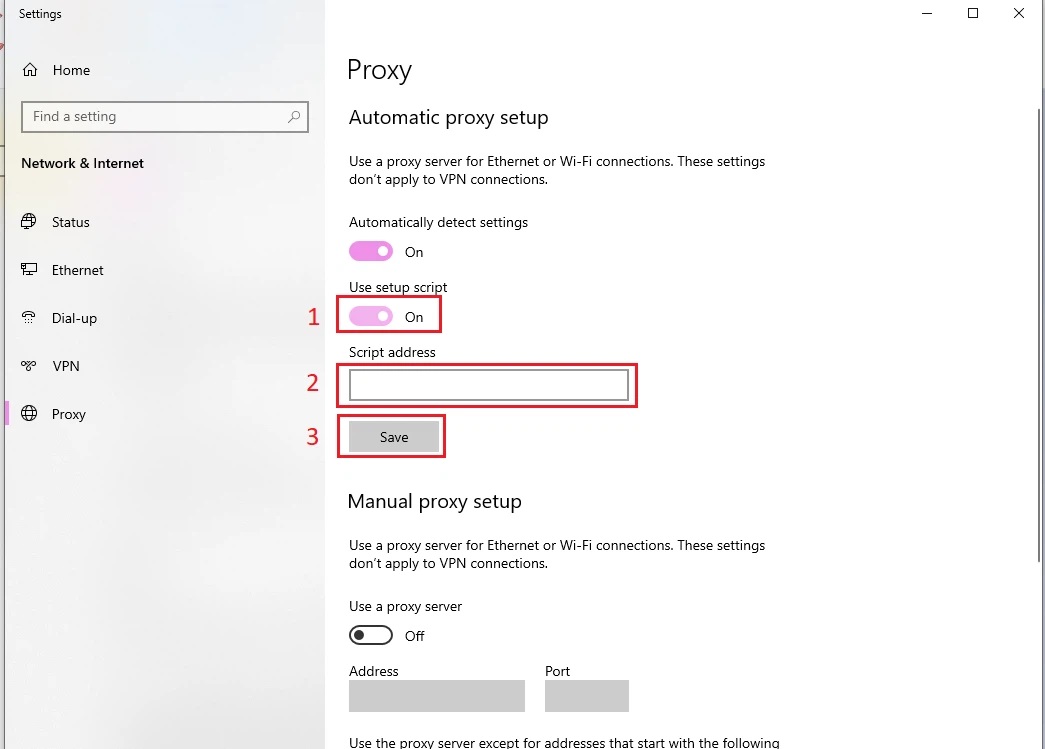Image resolution: width=1045 pixels, height=749 pixels.
Task: Click the VPN connection icon
Action: 29,365
